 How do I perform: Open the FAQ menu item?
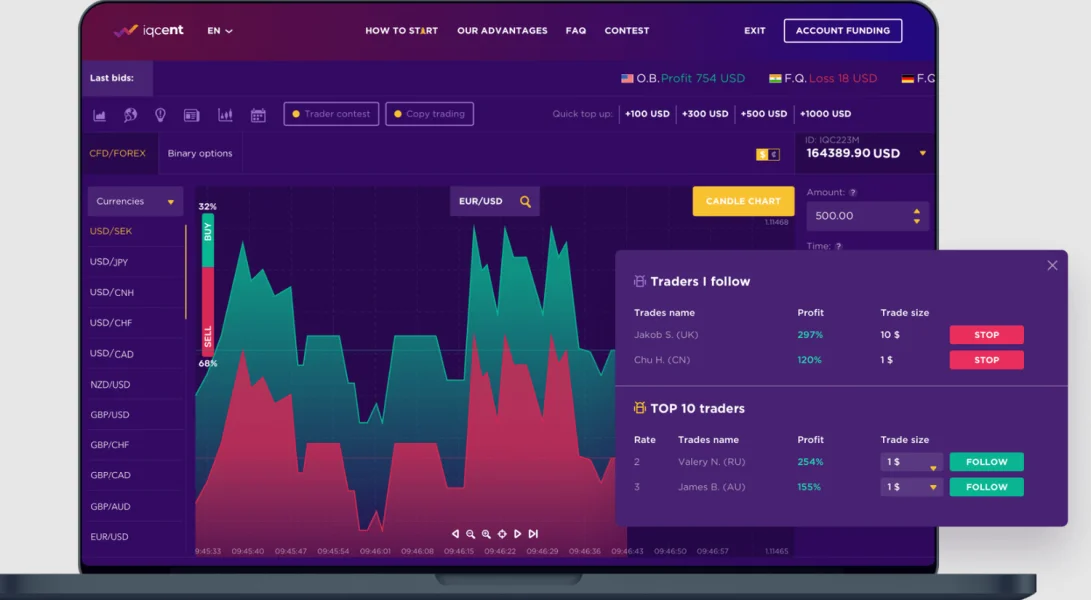(575, 31)
